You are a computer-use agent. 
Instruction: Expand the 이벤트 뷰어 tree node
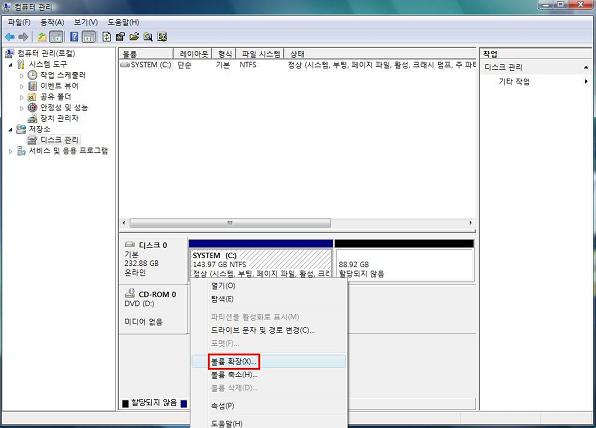22,86
